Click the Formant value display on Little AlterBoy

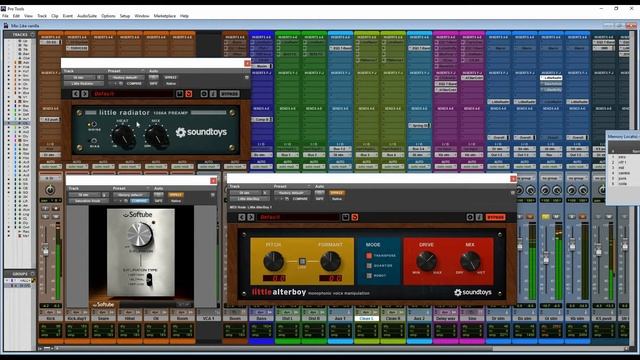pyautogui.click(x=331, y=278)
